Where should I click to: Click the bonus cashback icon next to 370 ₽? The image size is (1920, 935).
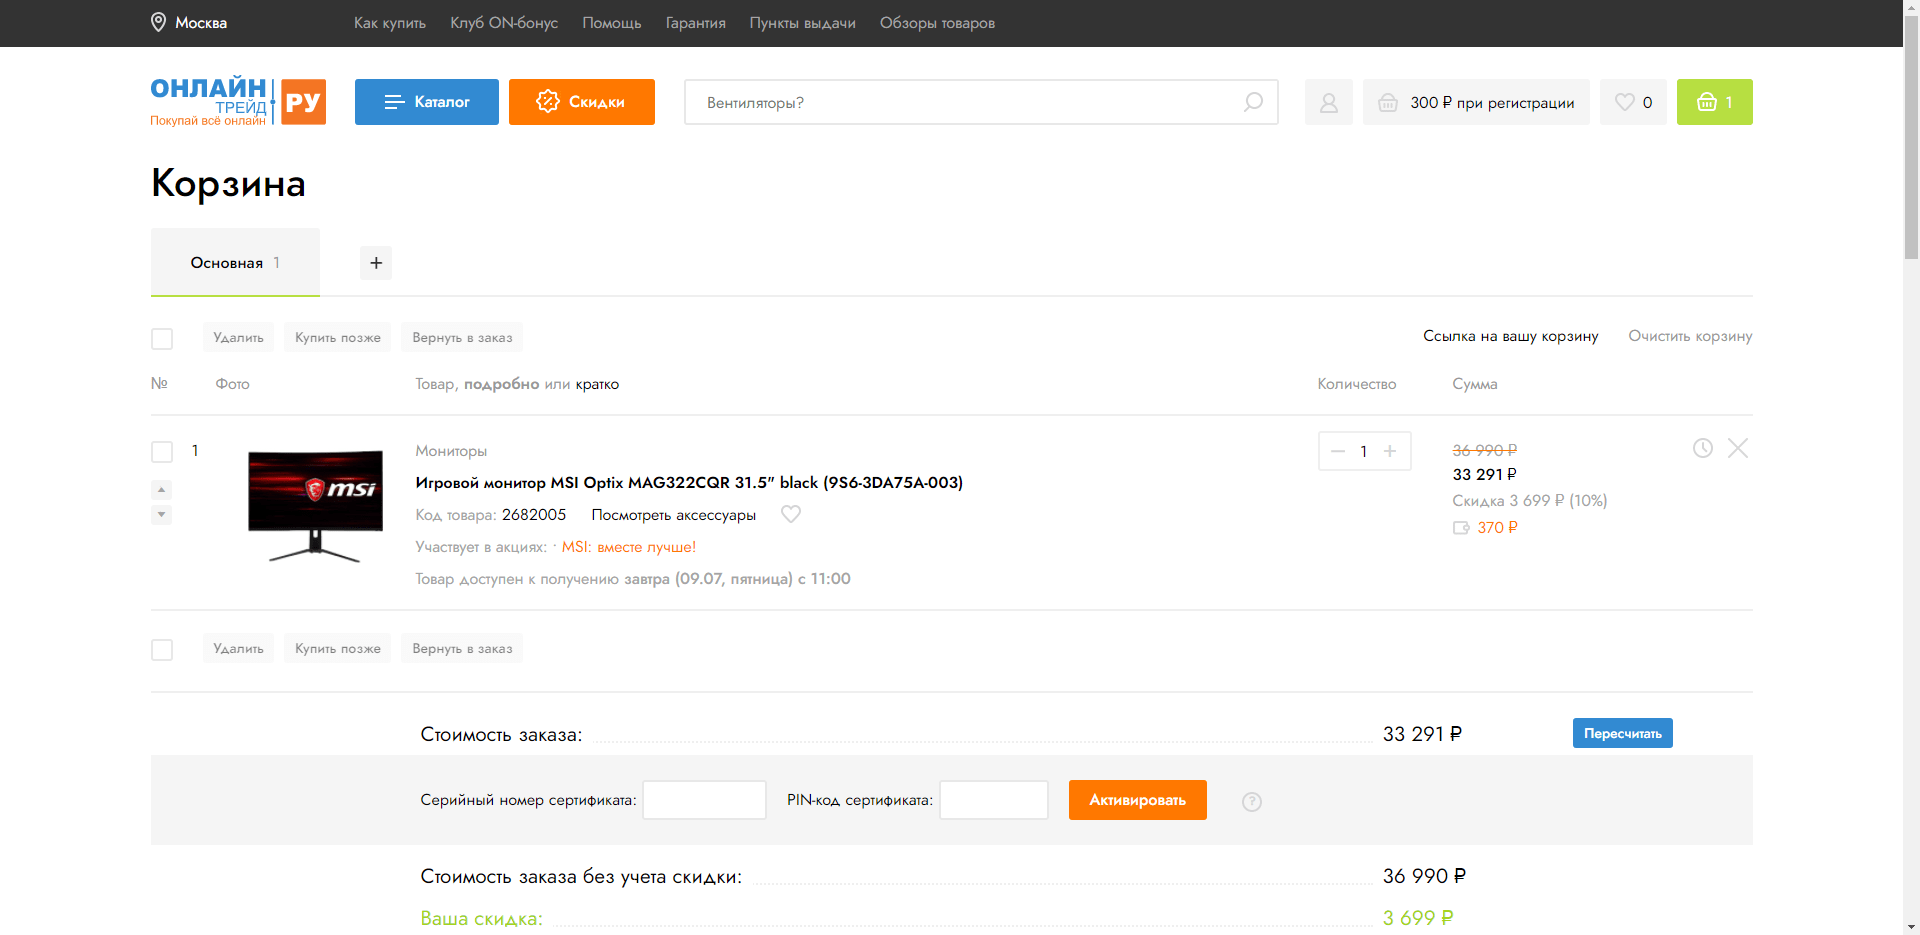(1461, 528)
